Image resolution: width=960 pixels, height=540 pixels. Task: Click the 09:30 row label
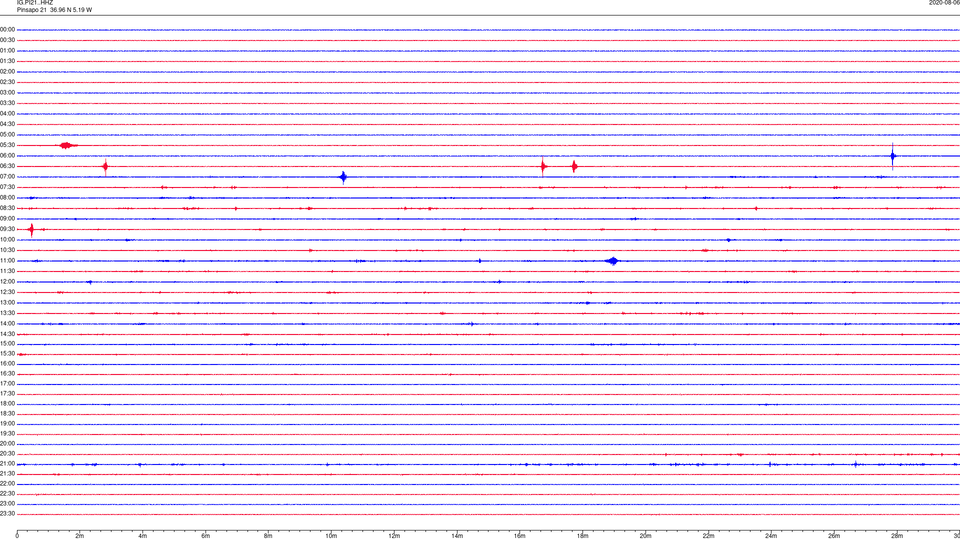(7, 229)
